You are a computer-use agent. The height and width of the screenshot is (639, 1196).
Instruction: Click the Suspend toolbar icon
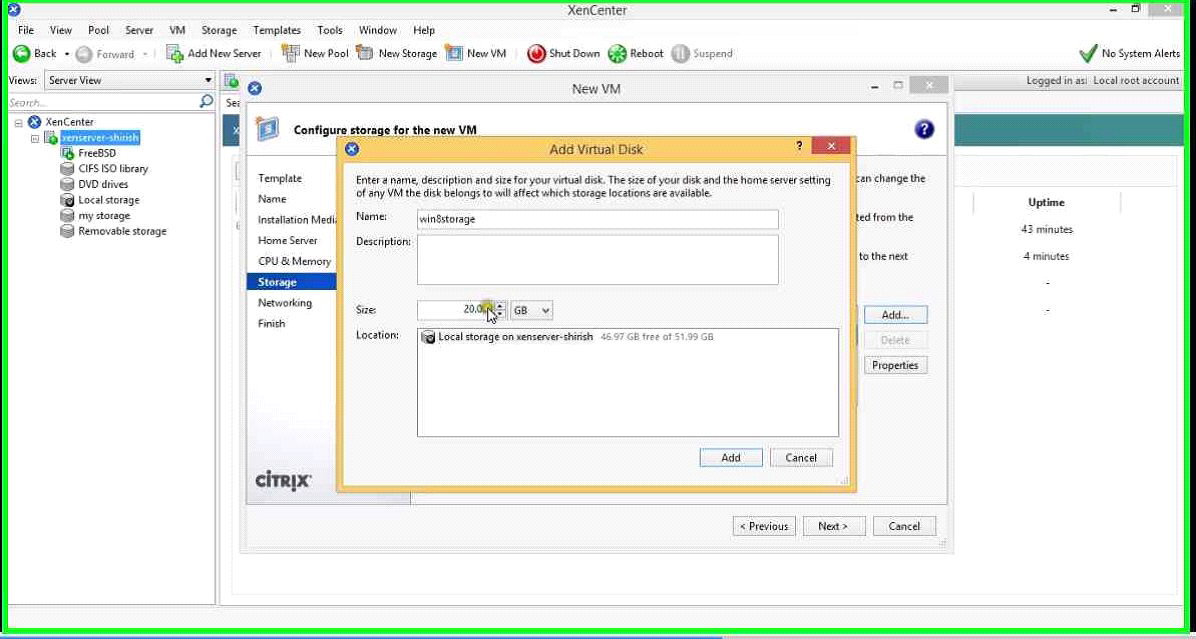(x=680, y=53)
